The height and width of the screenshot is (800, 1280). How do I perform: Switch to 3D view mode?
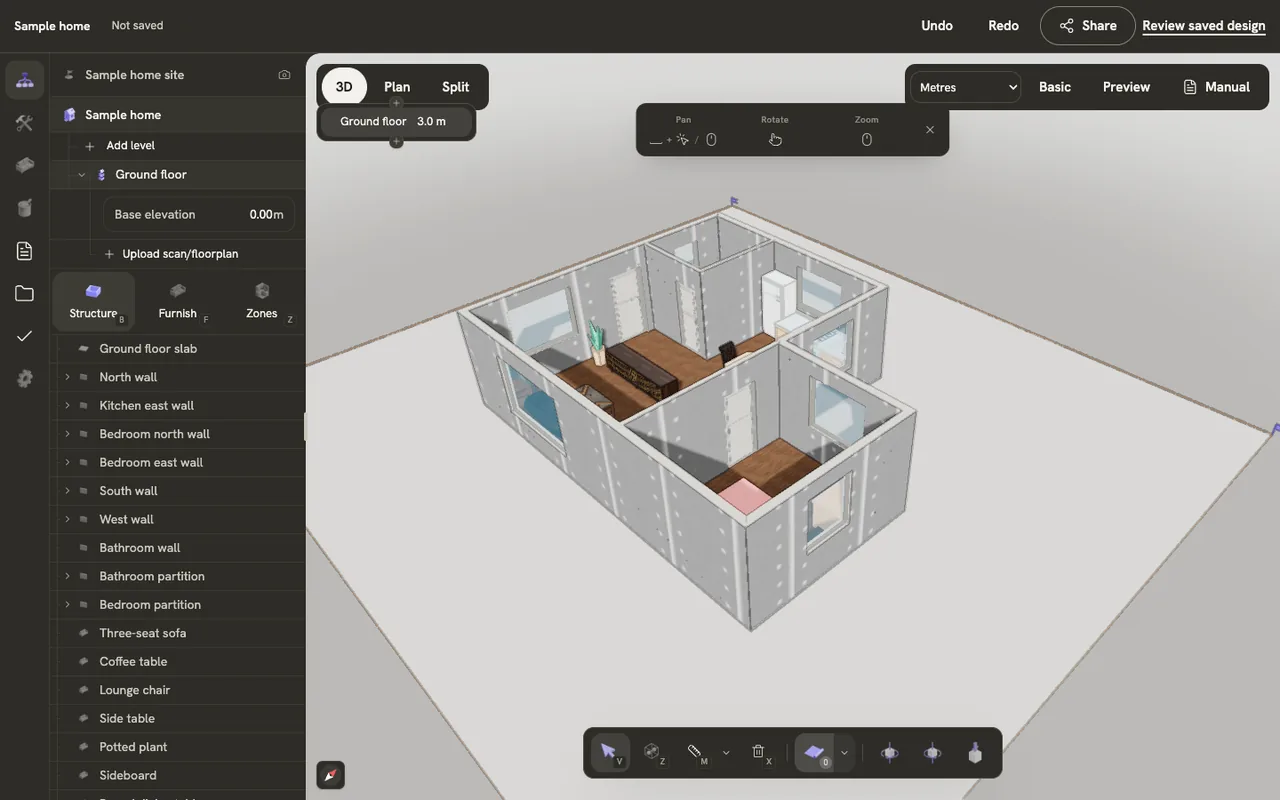[344, 87]
